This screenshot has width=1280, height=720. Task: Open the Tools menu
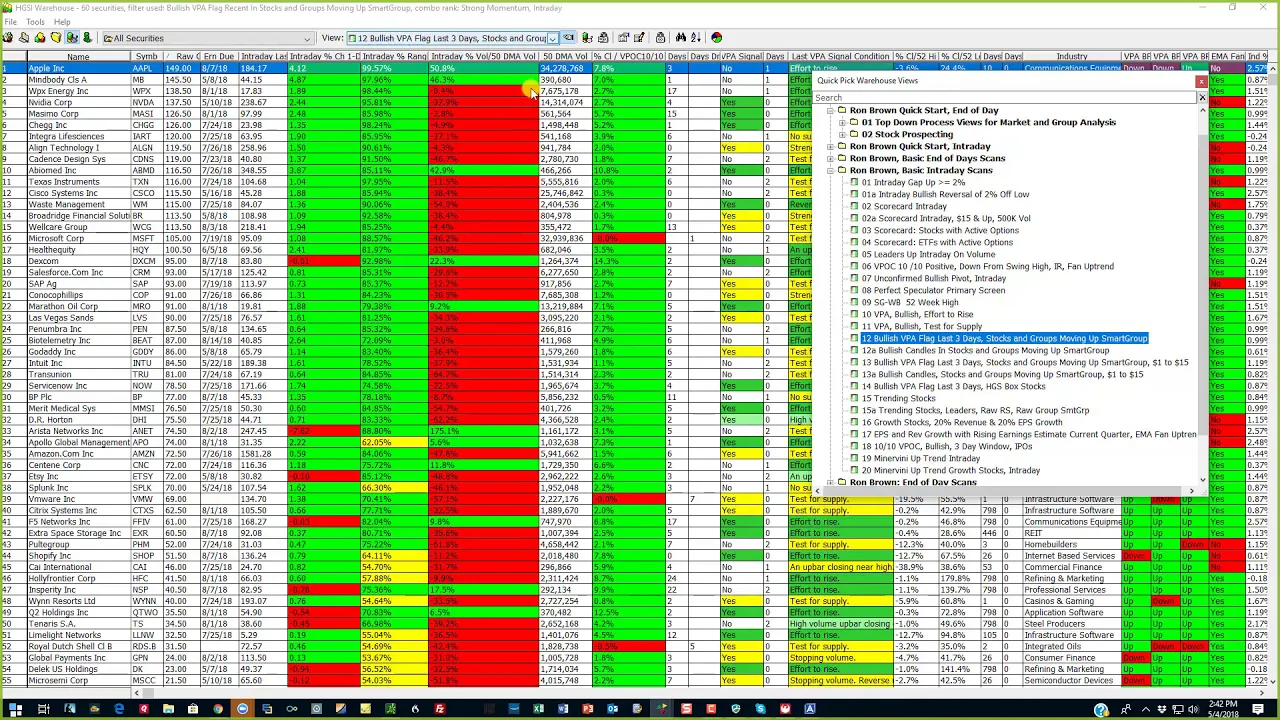coord(35,21)
